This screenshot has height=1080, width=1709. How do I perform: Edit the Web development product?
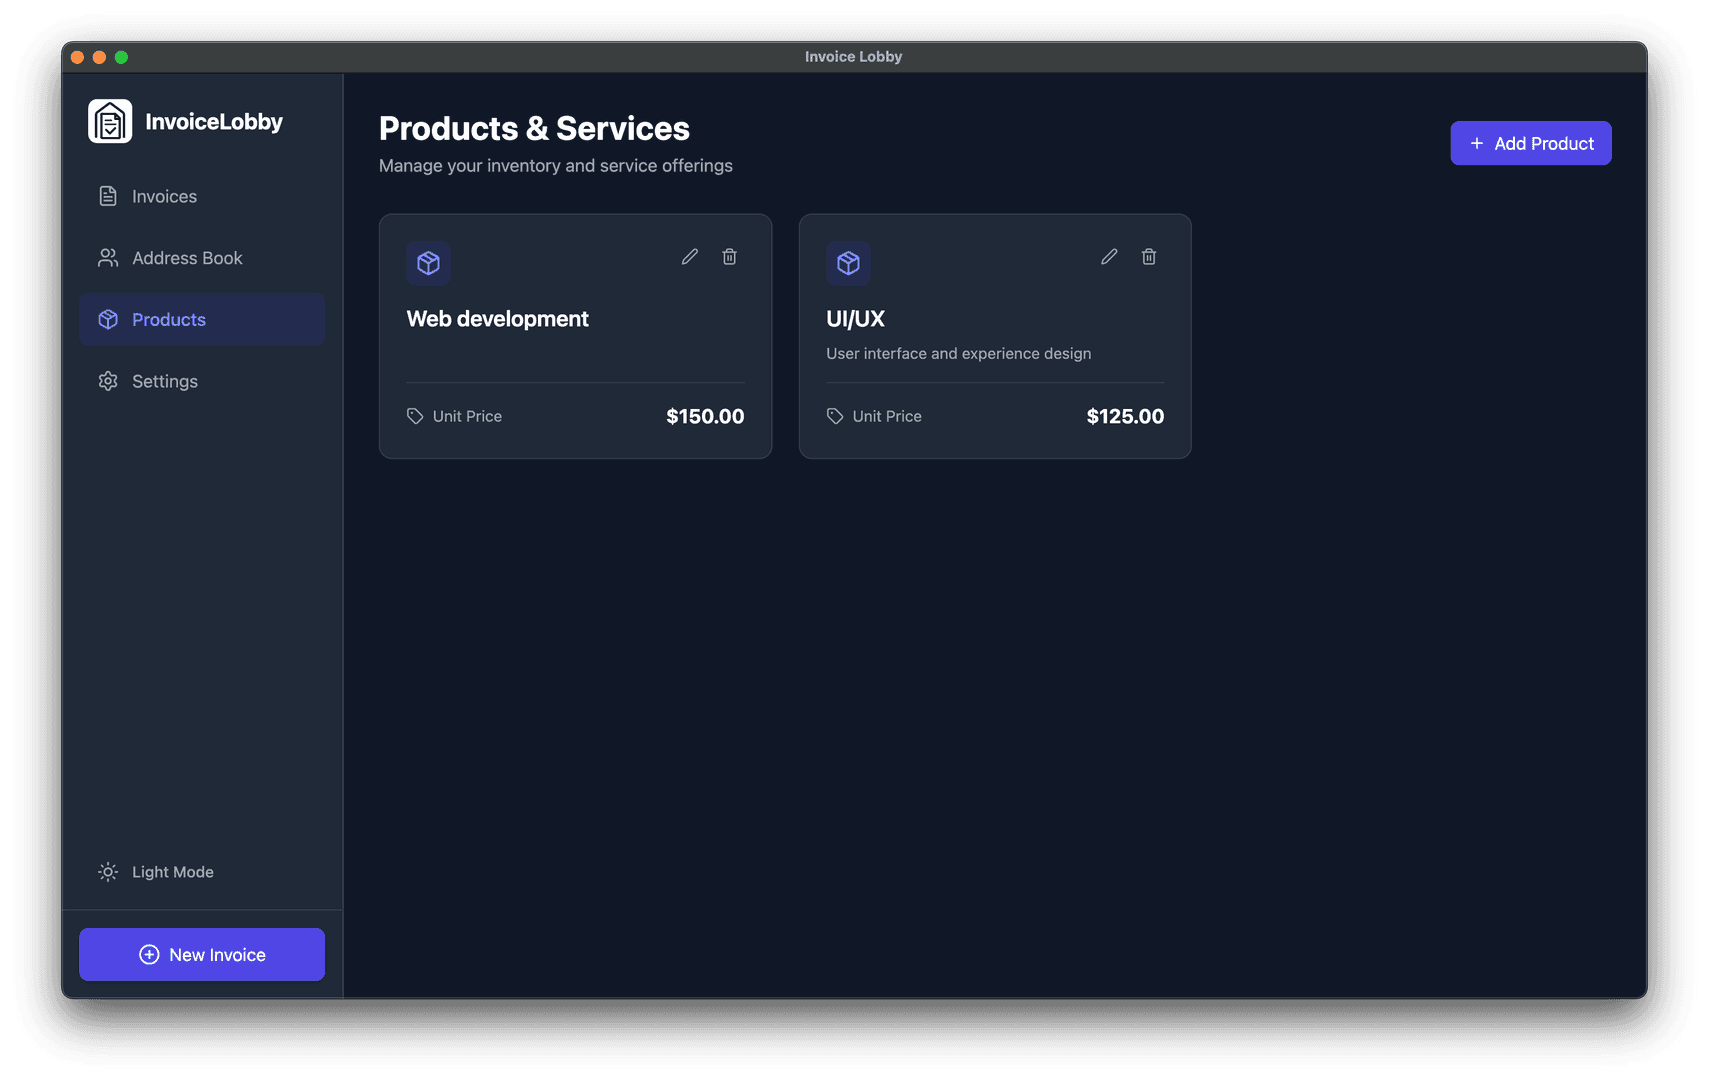[x=690, y=257]
